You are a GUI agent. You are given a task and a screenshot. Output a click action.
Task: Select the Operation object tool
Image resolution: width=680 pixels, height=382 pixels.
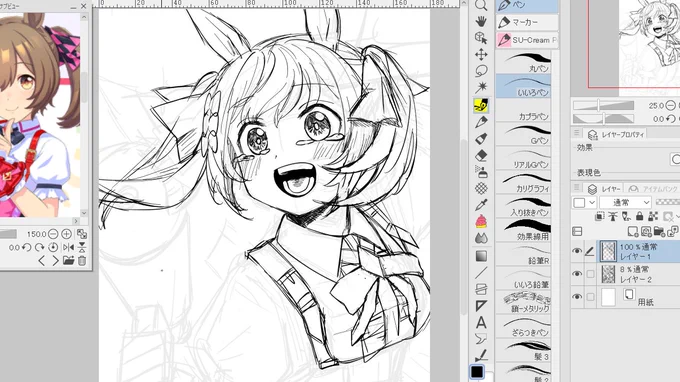tap(481, 38)
